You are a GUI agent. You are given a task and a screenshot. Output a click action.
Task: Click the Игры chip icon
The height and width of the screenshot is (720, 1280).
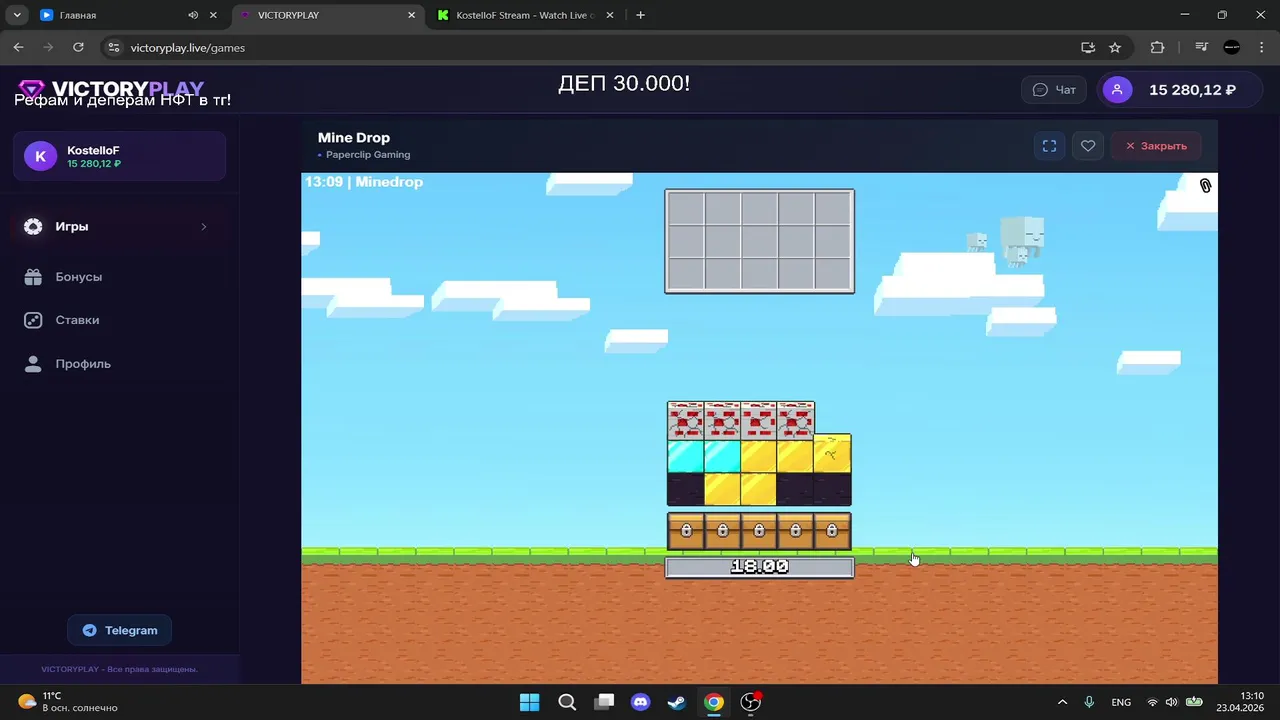point(33,227)
